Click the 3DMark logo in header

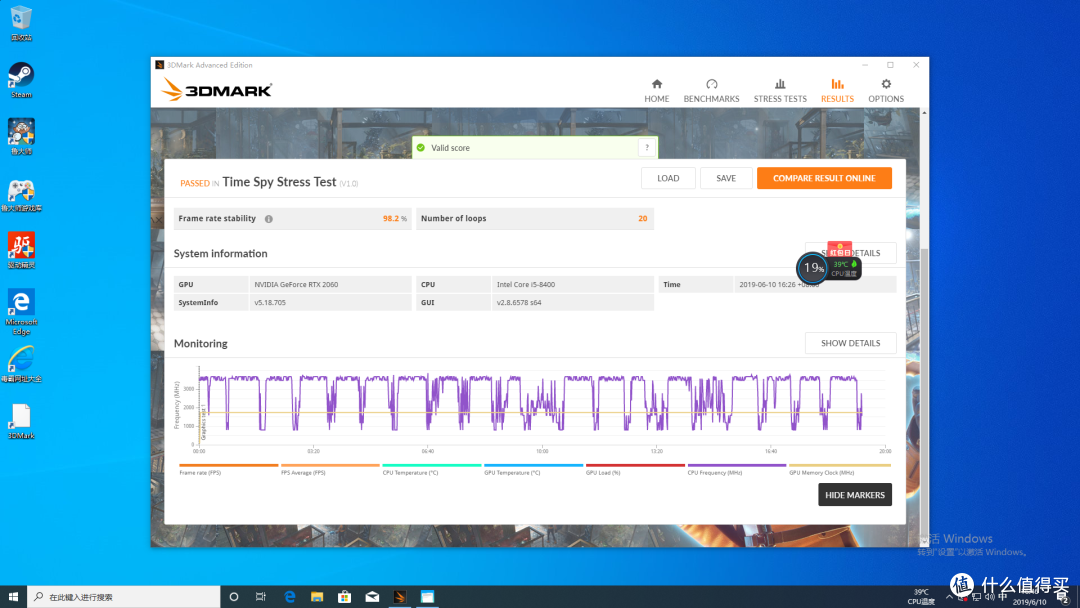[217, 90]
